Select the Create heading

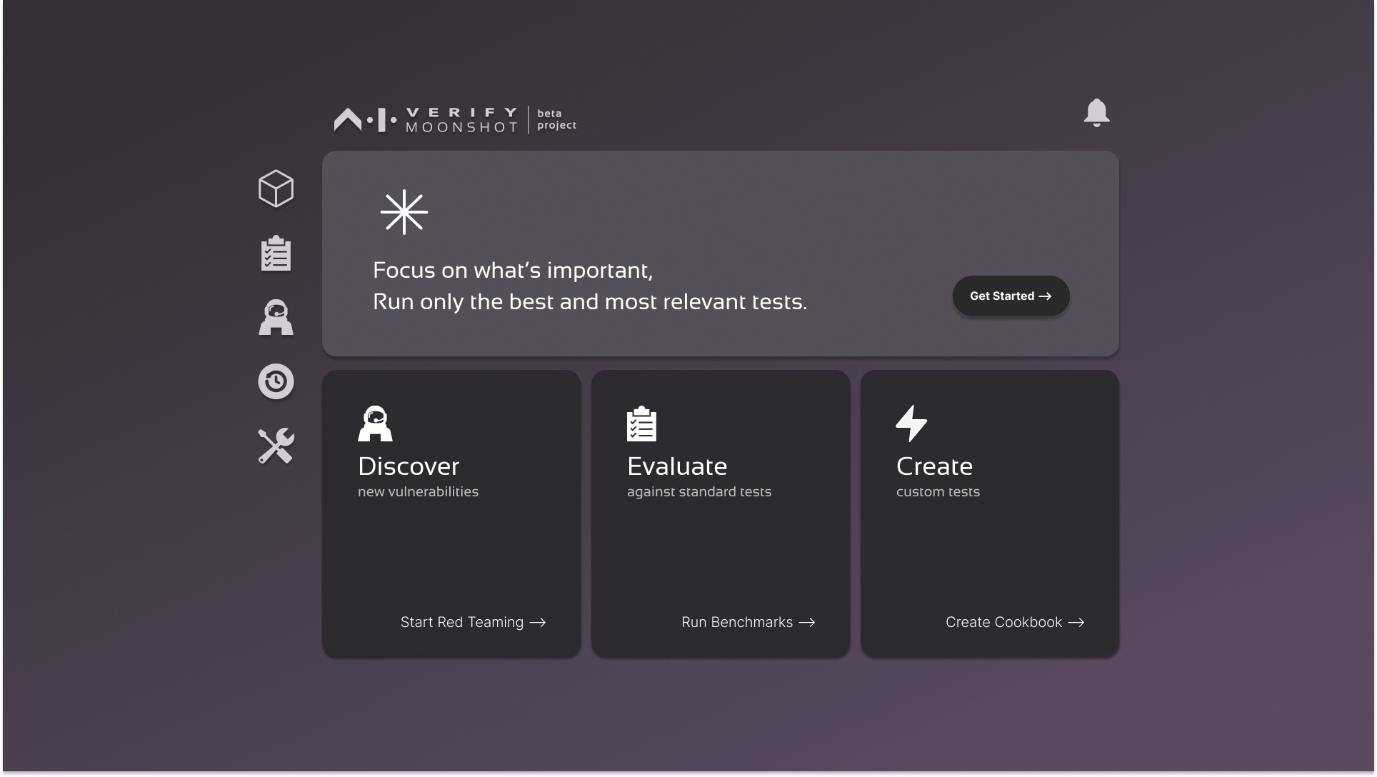(934, 466)
